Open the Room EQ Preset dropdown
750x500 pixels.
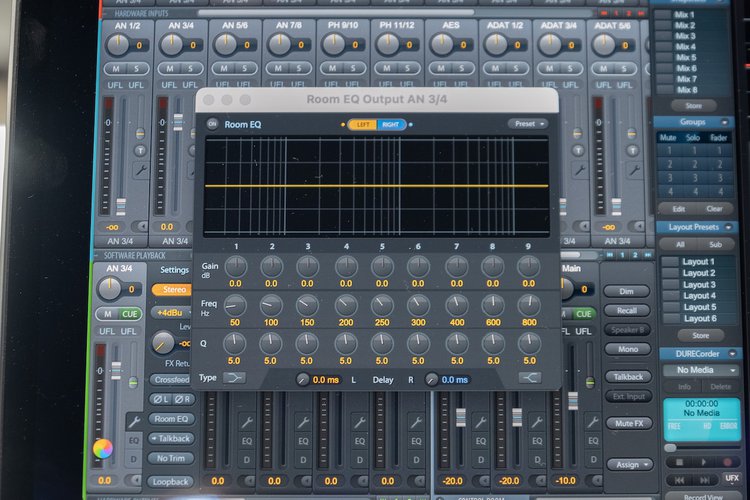[x=527, y=124]
